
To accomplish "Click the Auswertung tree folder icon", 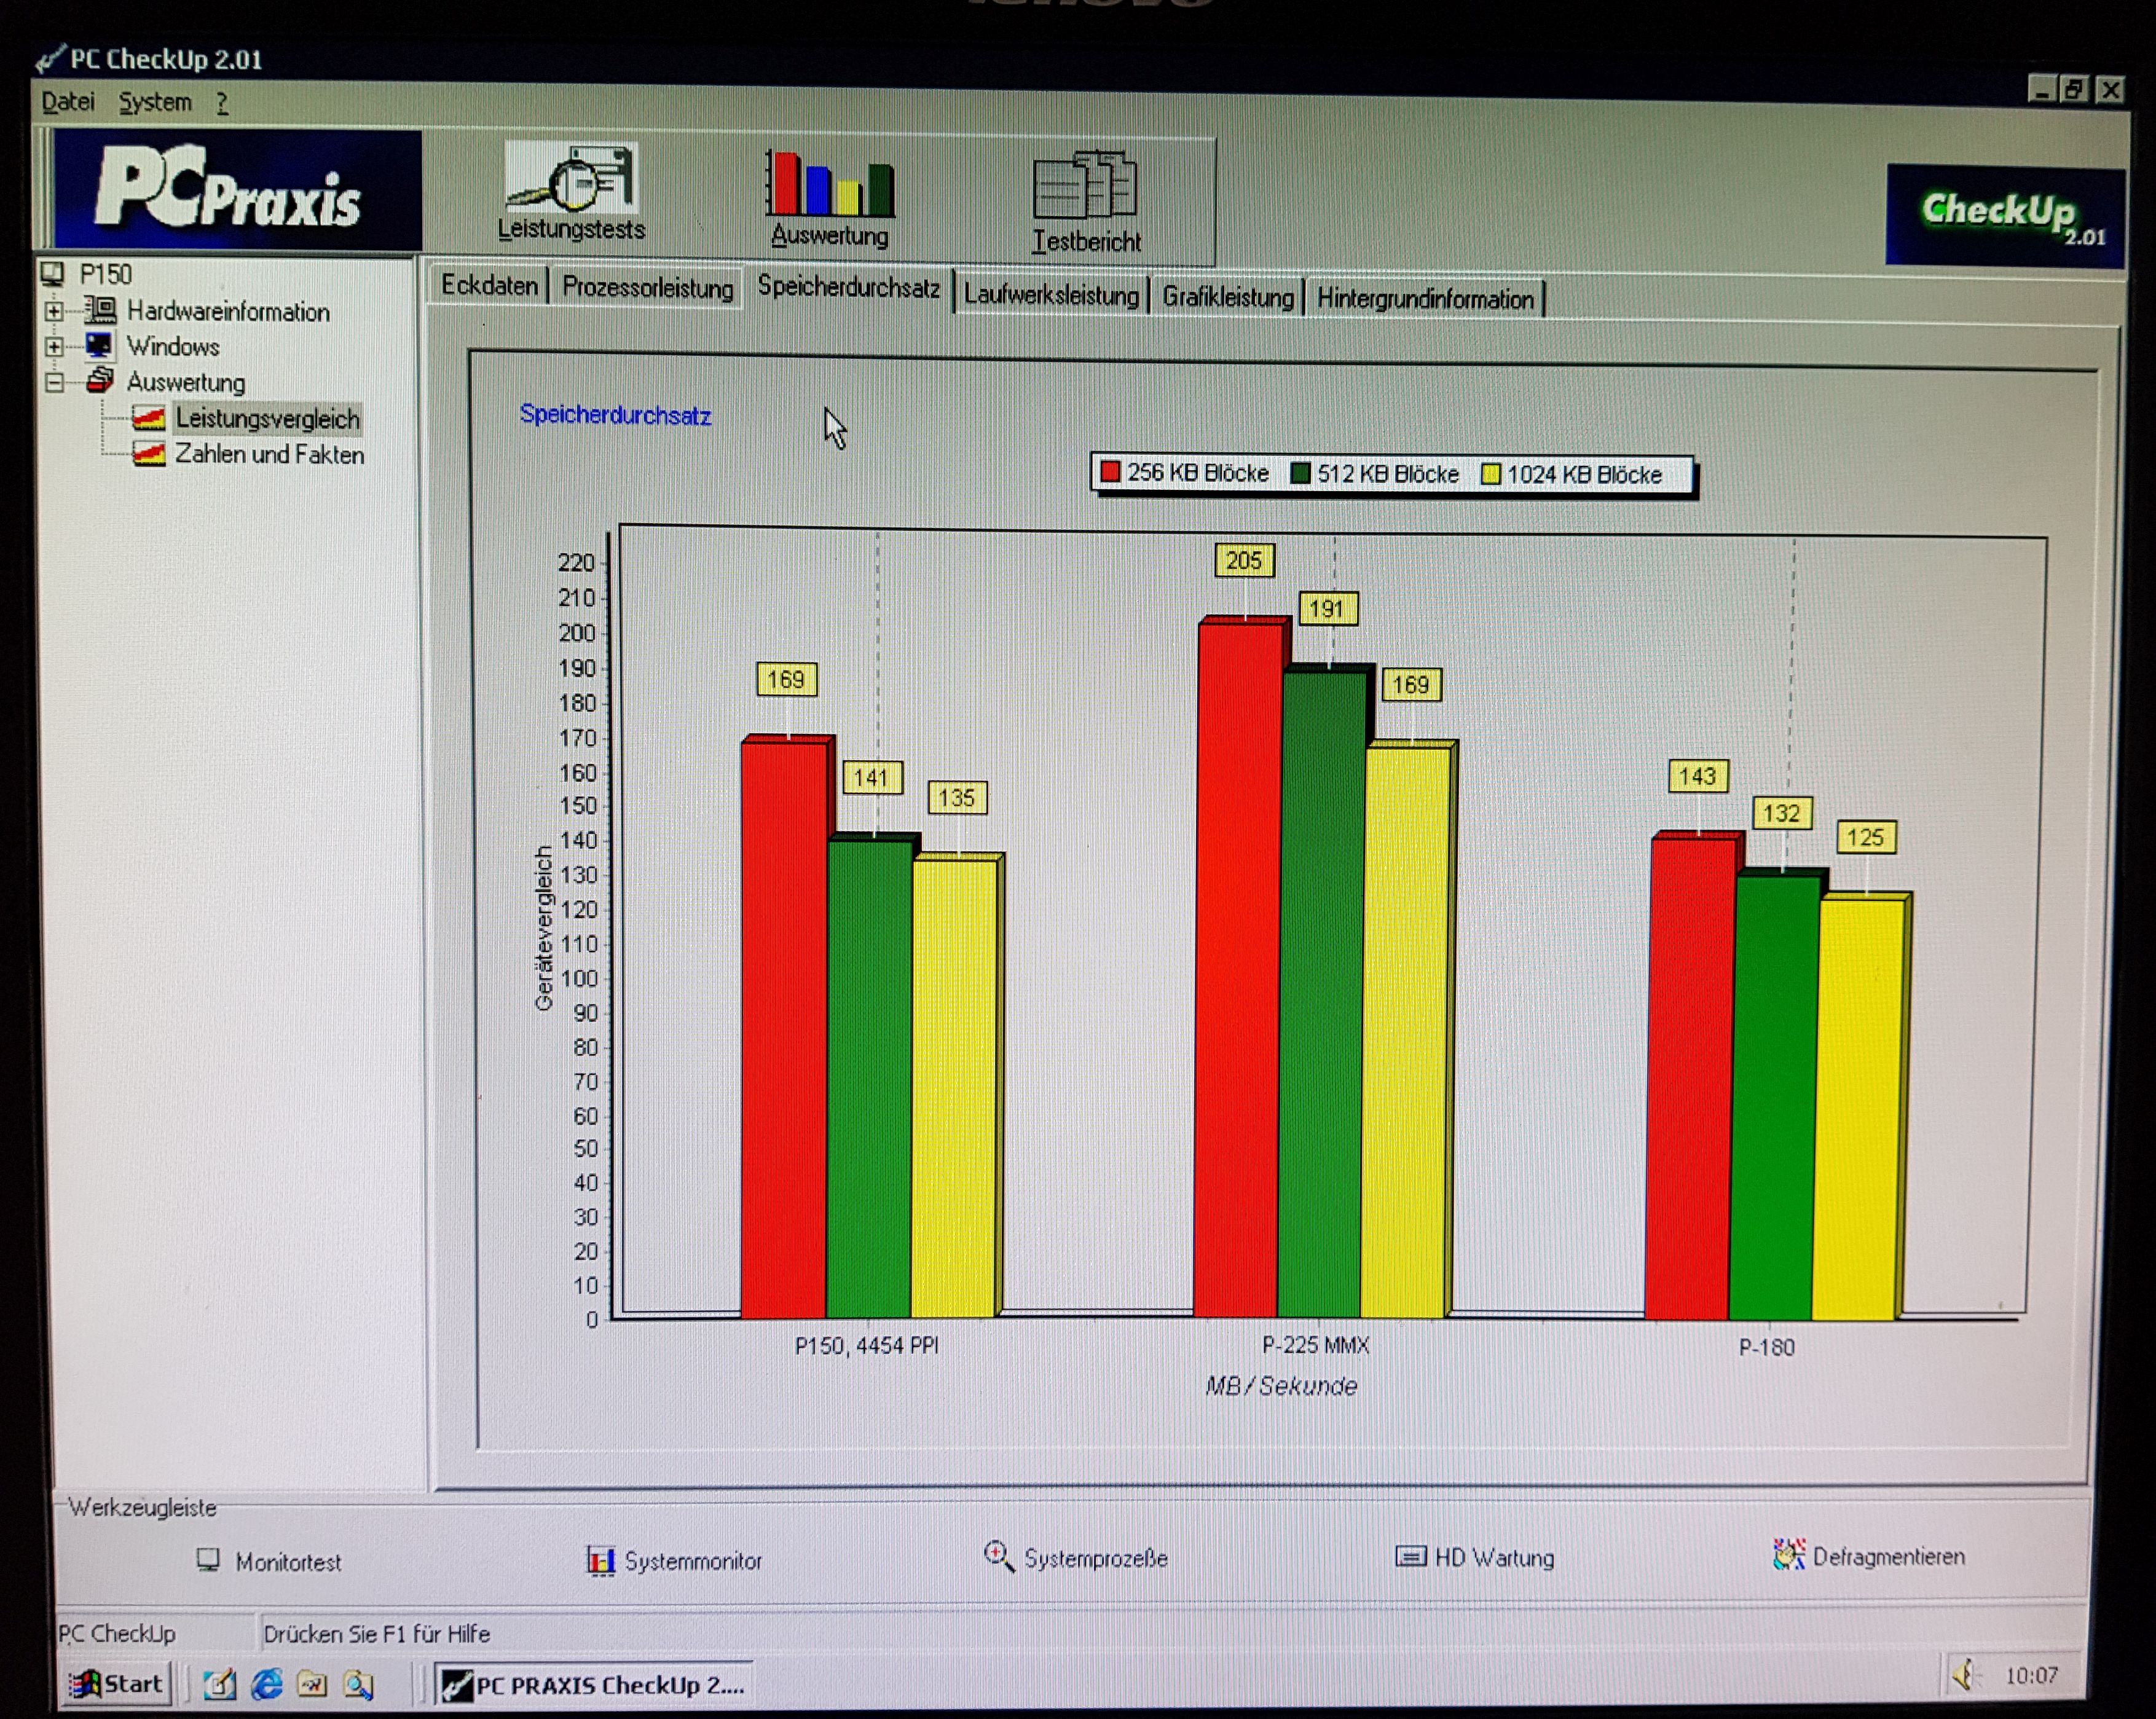I will (100, 380).
